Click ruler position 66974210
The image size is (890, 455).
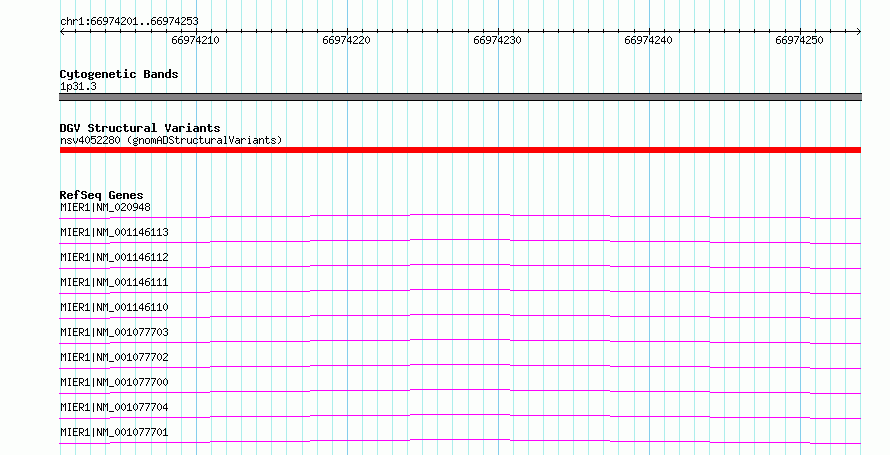(195, 40)
